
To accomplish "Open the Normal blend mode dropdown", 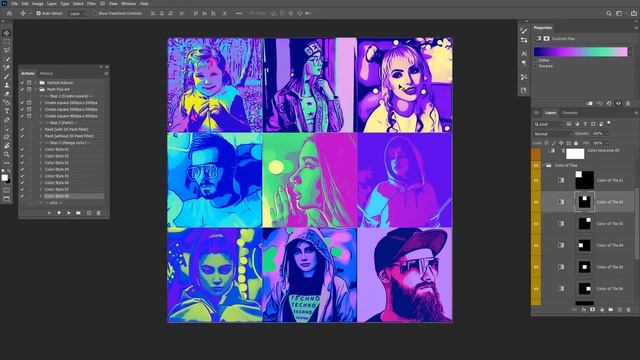I will point(552,134).
